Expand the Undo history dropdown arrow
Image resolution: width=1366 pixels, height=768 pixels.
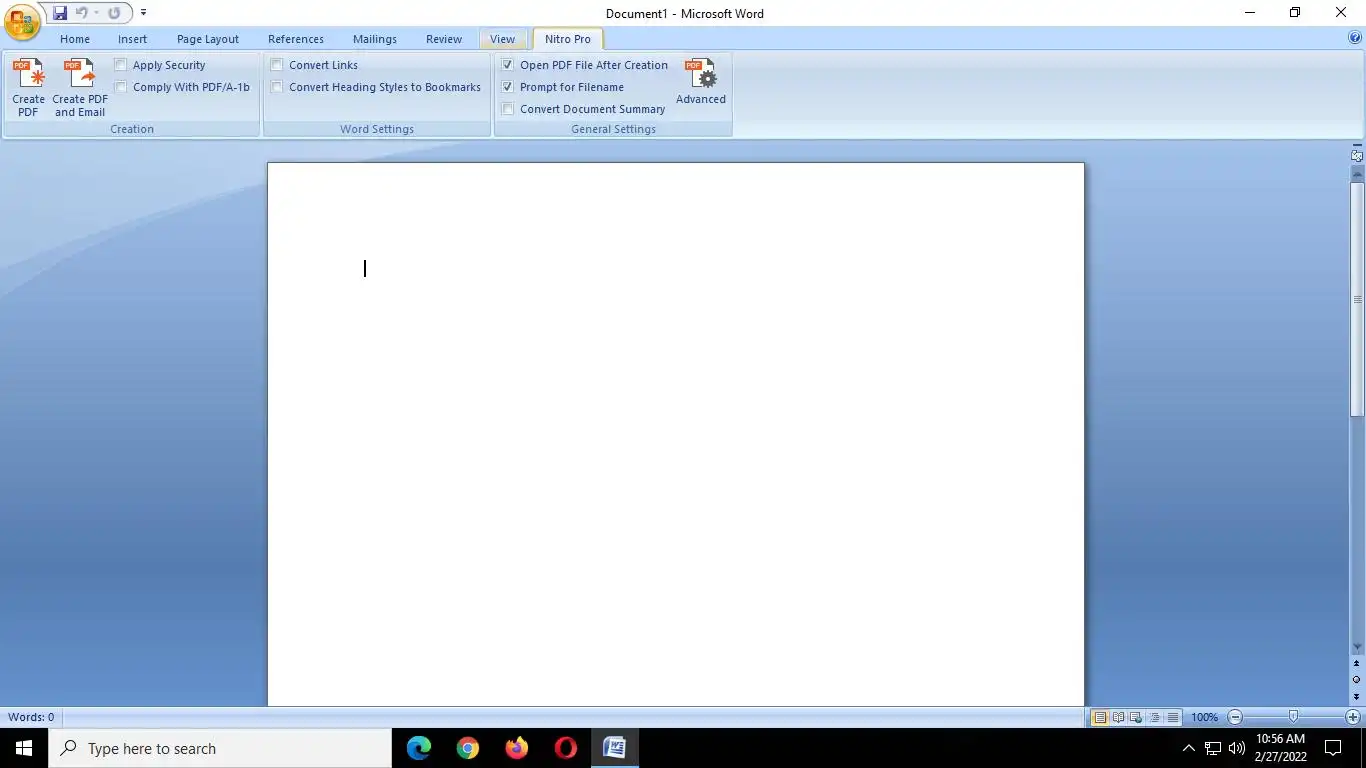tap(96, 13)
